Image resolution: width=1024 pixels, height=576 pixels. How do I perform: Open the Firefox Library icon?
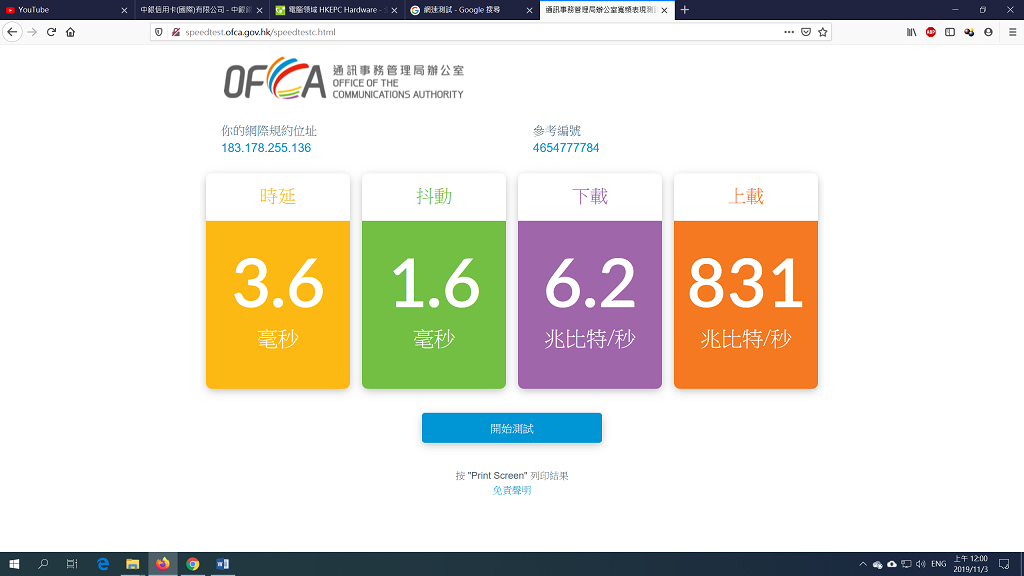911,32
